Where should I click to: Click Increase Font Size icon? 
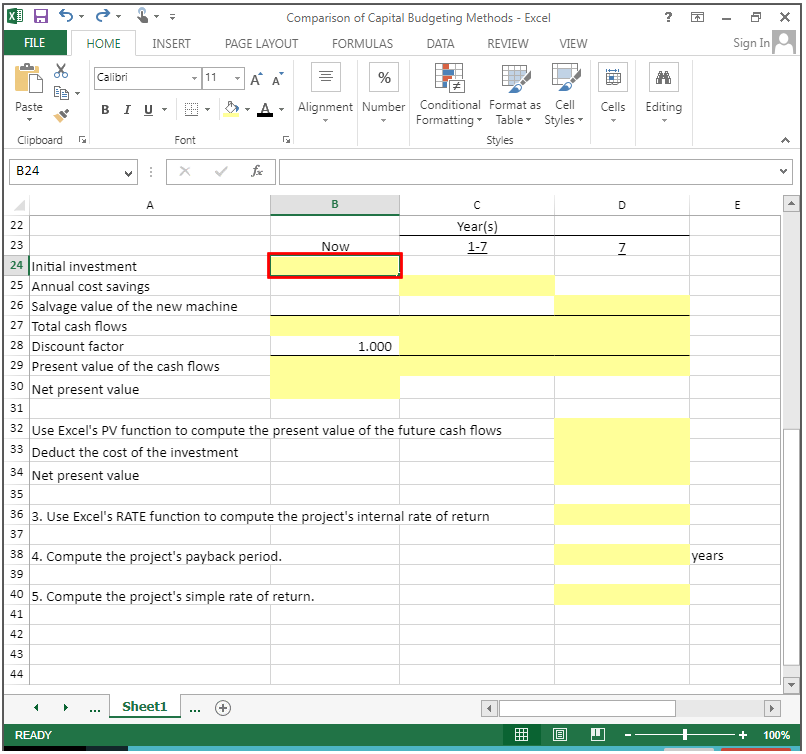tap(257, 78)
